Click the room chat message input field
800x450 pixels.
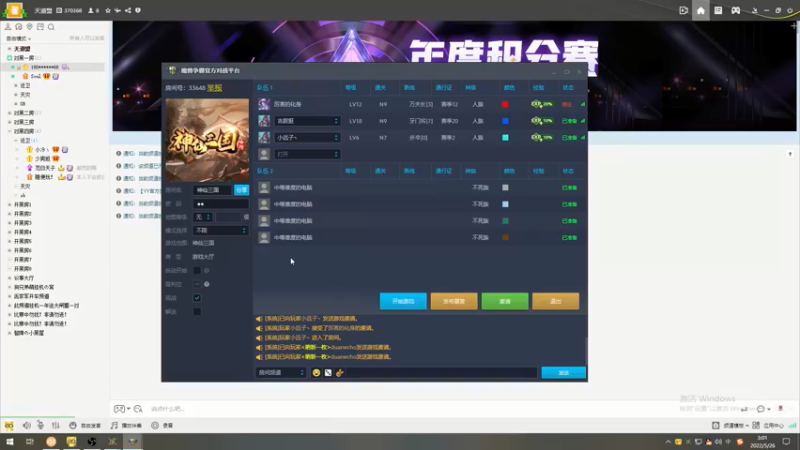(x=442, y=373)
